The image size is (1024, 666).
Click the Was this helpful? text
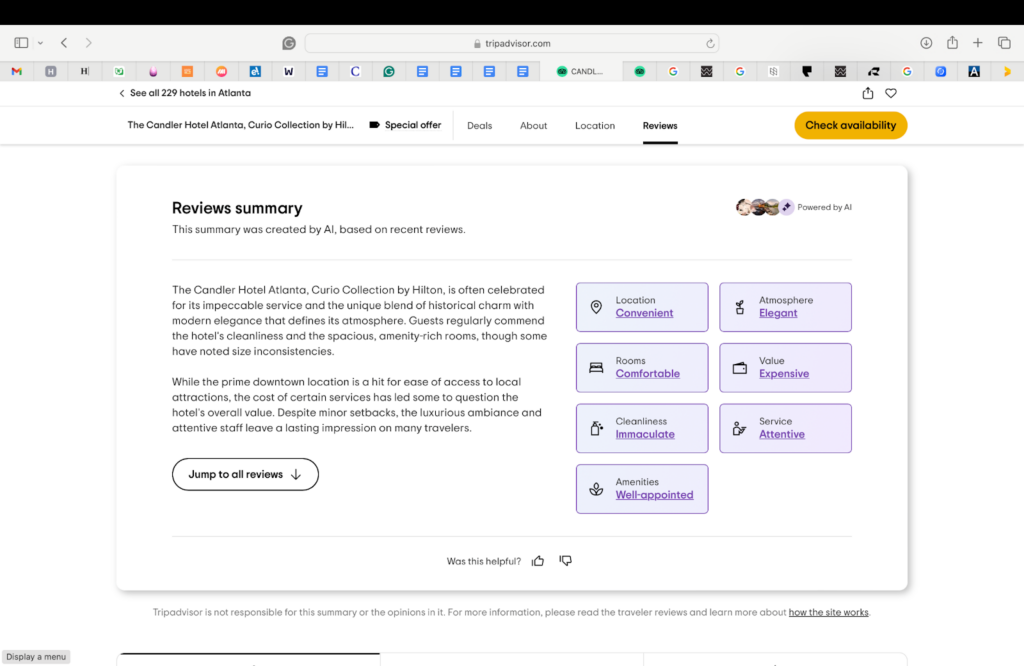pyautogui.click(x=484, y=561)
